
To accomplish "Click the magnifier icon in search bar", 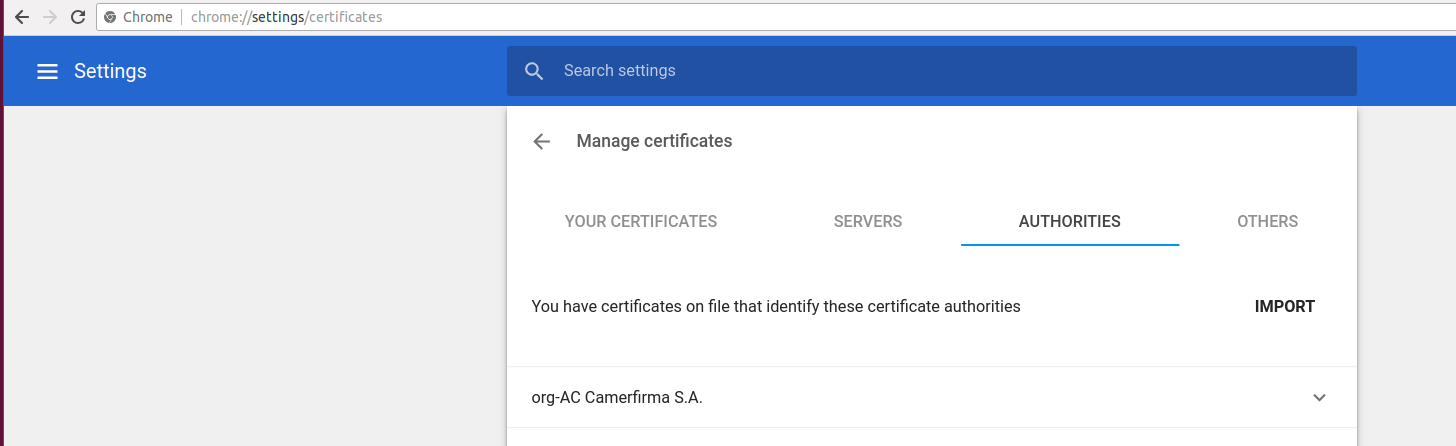I will 534,71.
